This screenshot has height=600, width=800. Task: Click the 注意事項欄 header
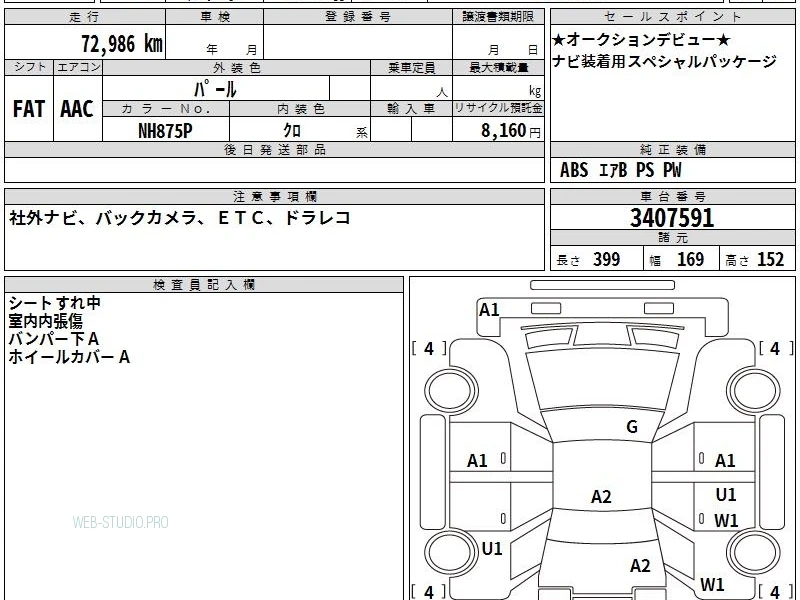274,196
